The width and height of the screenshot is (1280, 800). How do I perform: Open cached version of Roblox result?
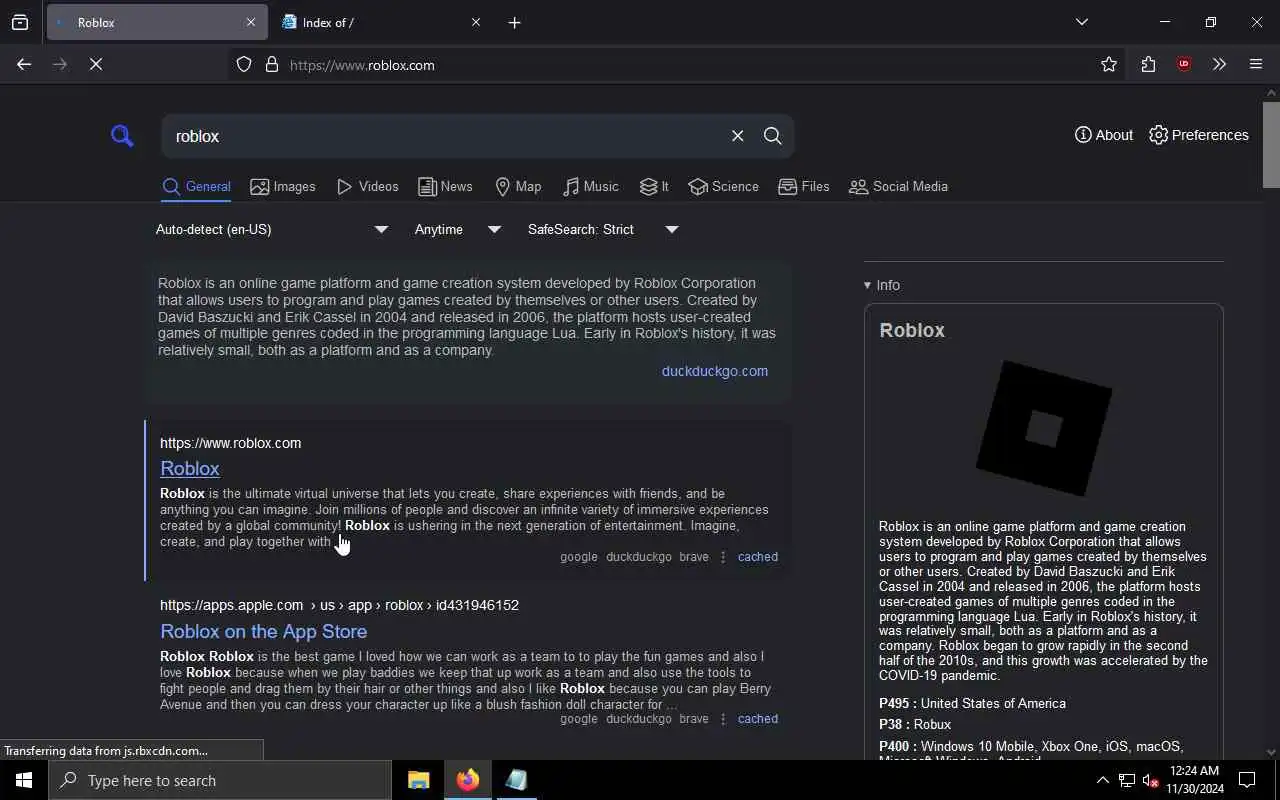click(x=757, y=557)
